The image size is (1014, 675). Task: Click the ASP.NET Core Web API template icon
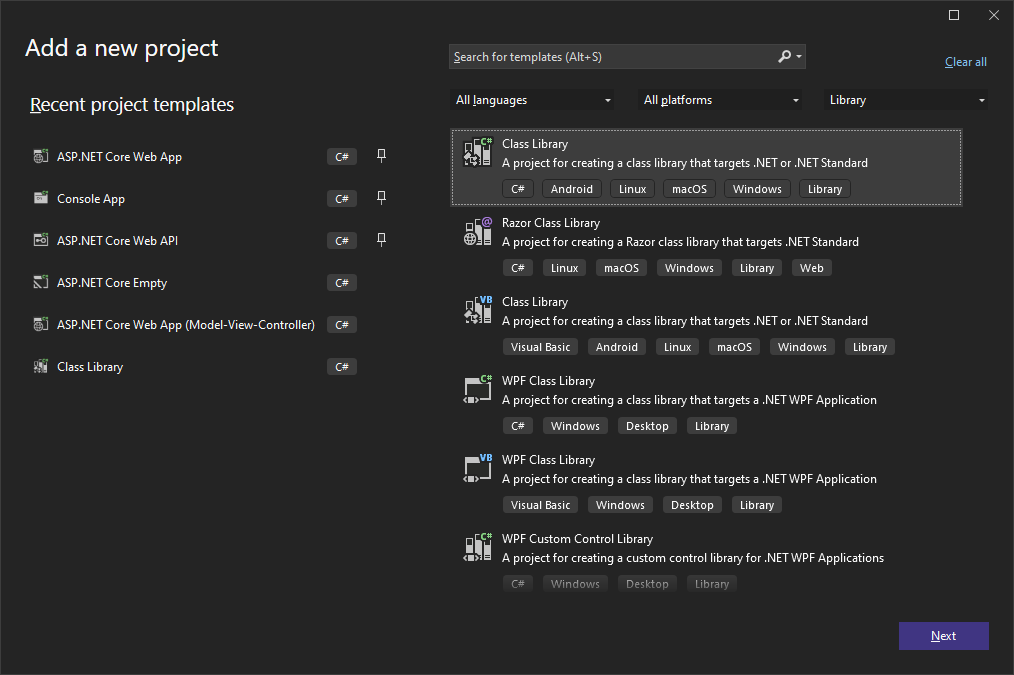[41, 240]
